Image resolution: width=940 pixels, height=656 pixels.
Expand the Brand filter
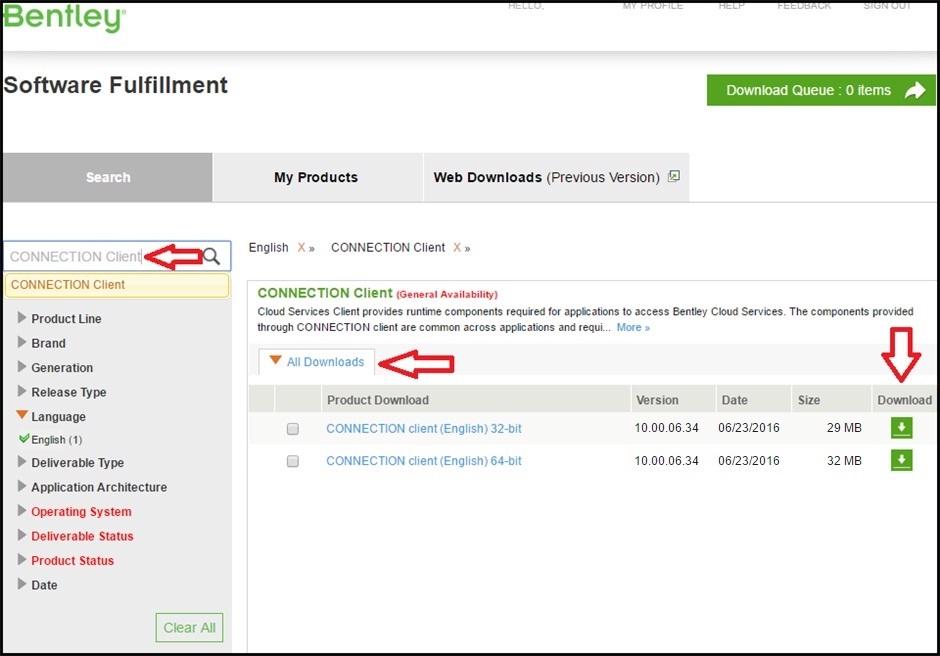(22, 342)
